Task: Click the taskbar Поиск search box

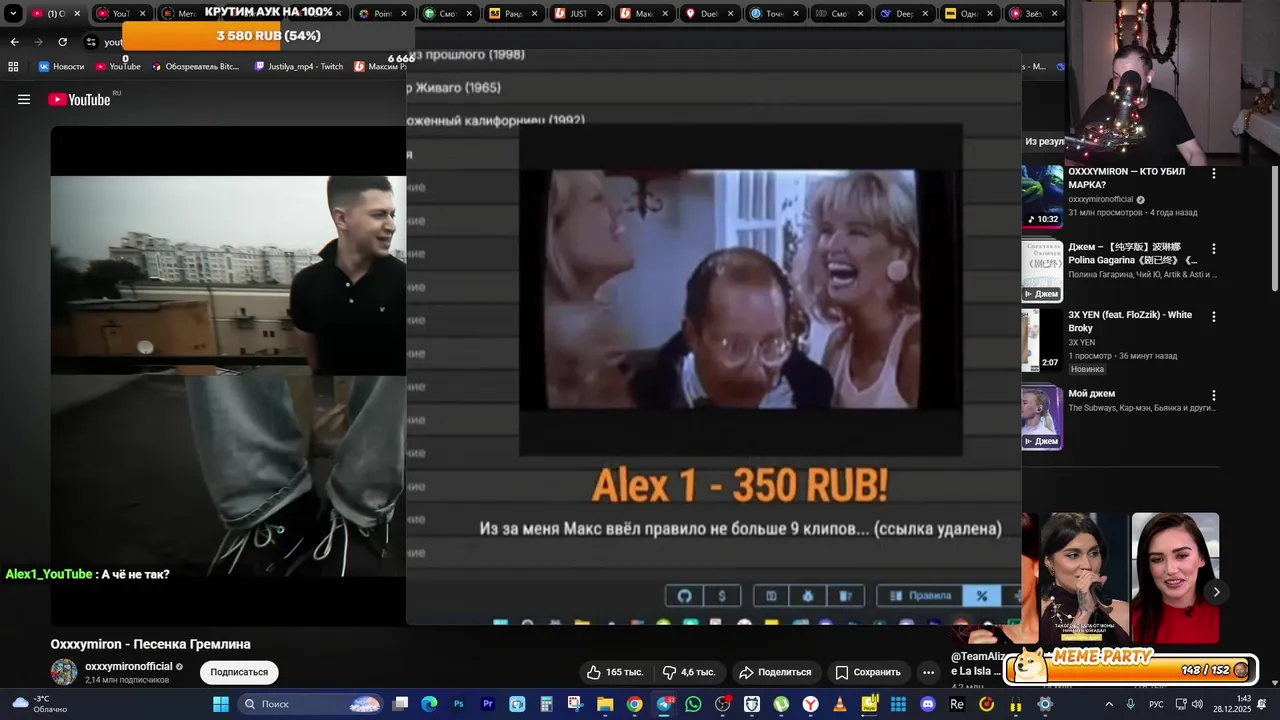Action: [x=313, y=704]
